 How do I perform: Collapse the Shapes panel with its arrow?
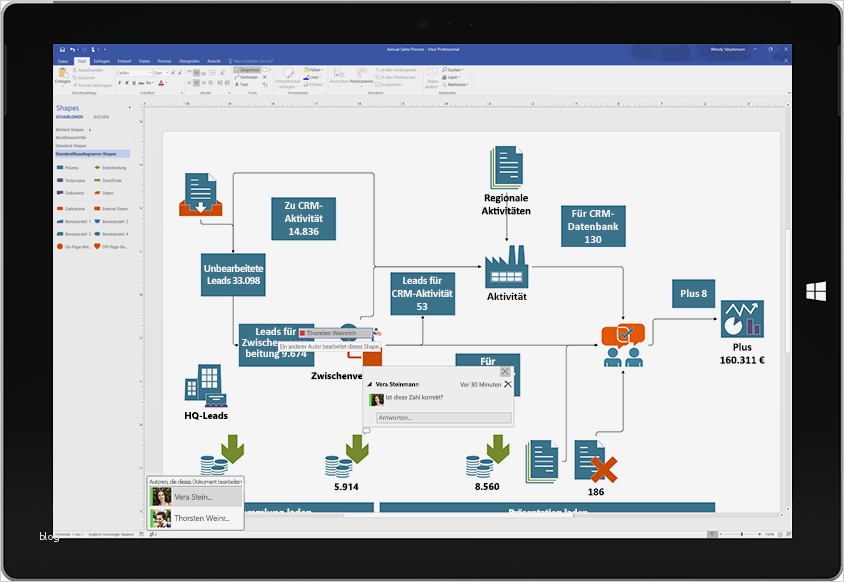pos(128,107)
